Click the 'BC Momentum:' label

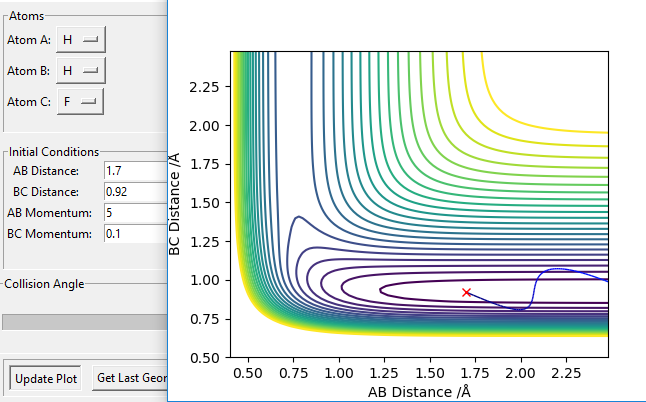tap(49, 234)
